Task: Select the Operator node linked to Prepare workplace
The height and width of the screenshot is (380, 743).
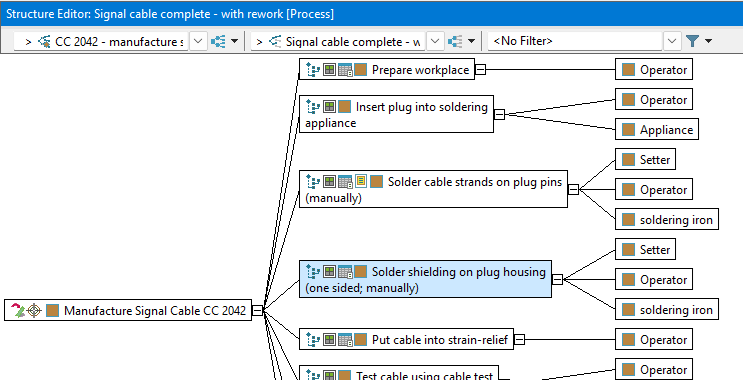Action: [x=654, y=69]
